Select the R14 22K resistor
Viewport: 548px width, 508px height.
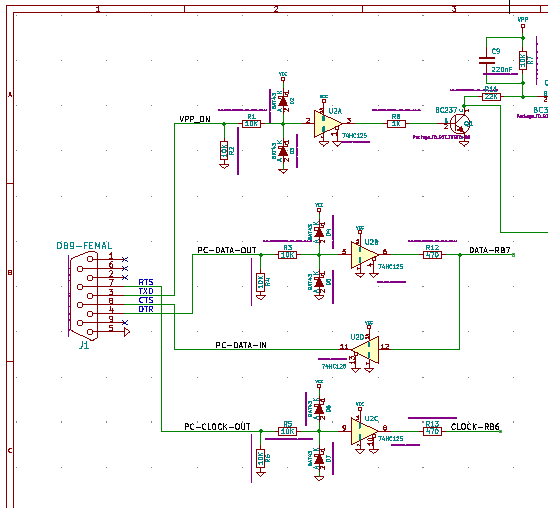[x=491, y=97]
